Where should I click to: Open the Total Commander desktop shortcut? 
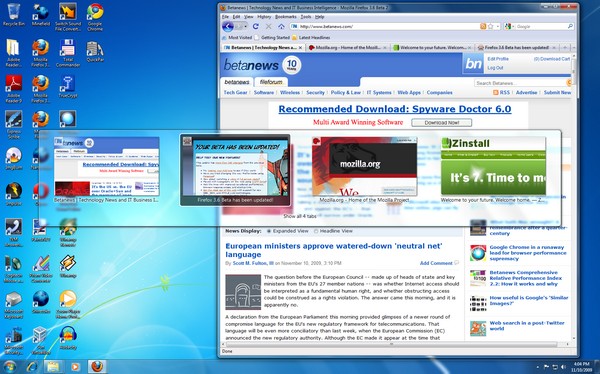coord(68,53)
